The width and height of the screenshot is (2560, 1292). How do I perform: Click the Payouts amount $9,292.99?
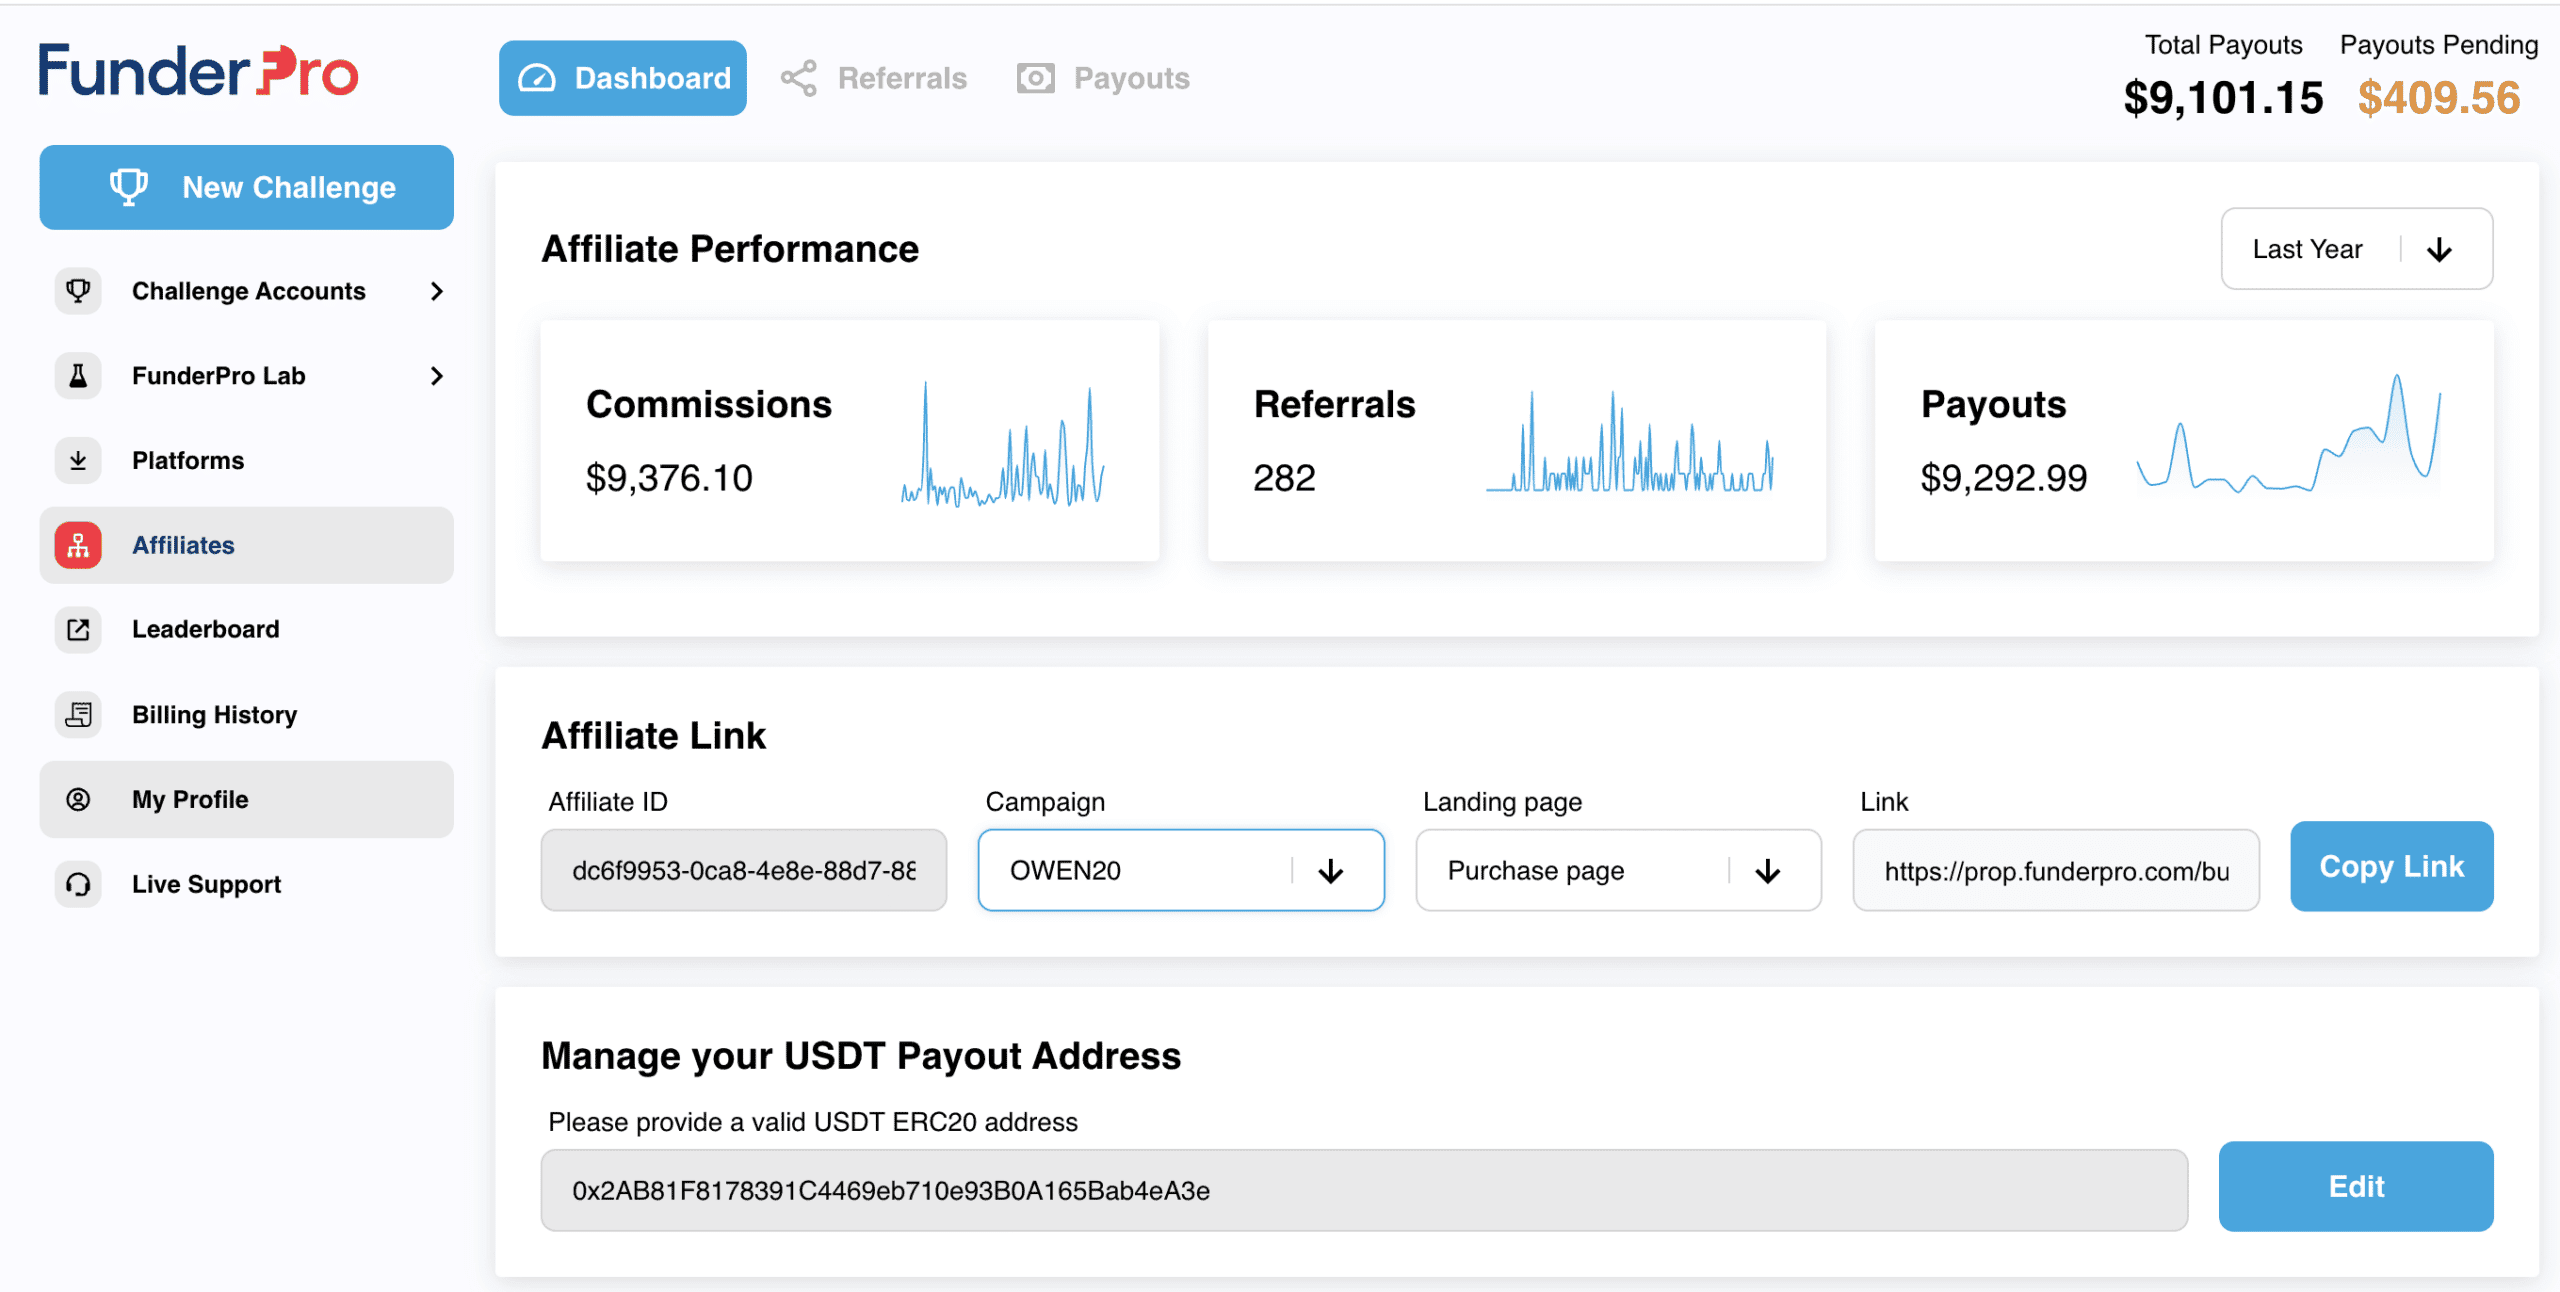coord(2003,478)
